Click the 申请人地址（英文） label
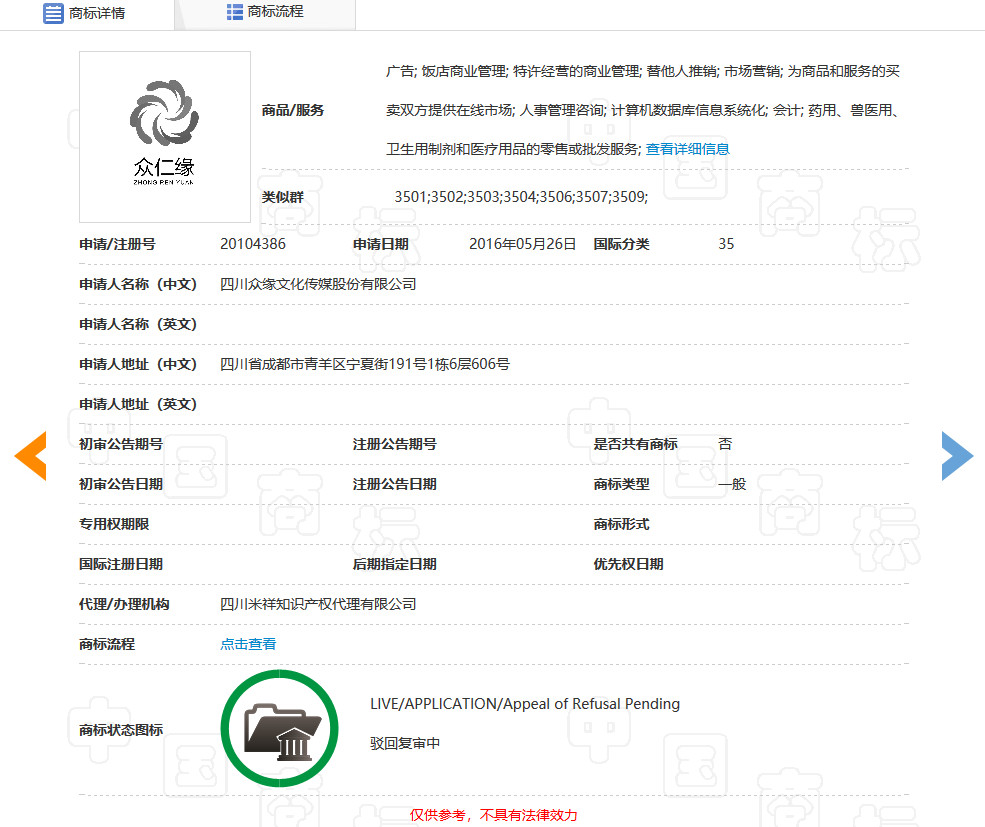The width and height of the screenshot is (985, 827). pyautogui.click(x=138, y=404)
